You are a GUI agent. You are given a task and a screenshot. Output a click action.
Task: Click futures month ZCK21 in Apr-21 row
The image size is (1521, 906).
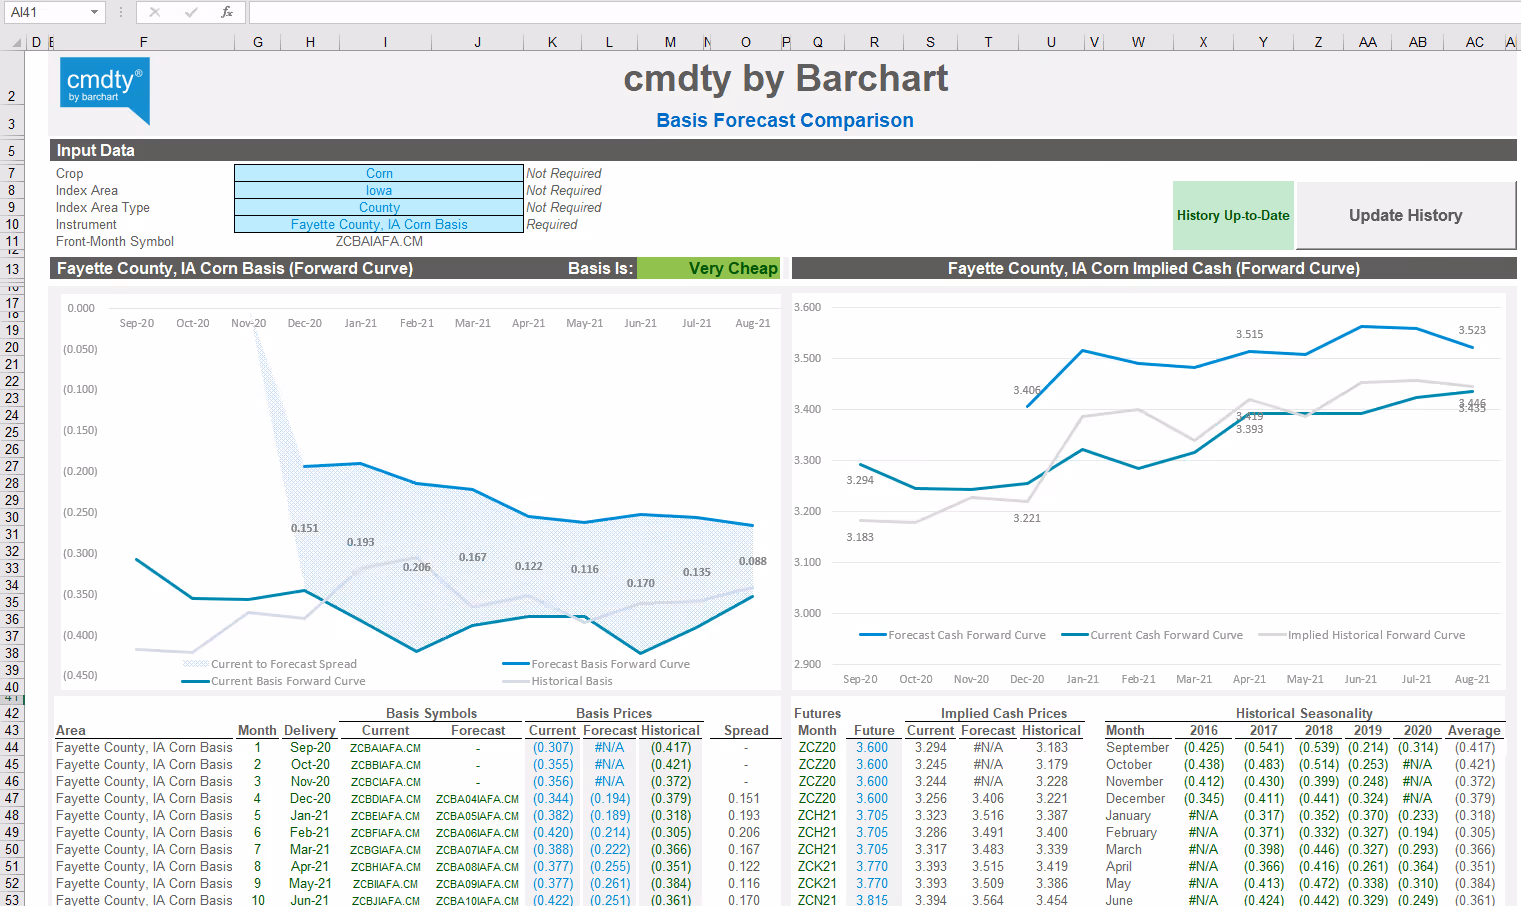pyautogui.click(x=817, y=867)
